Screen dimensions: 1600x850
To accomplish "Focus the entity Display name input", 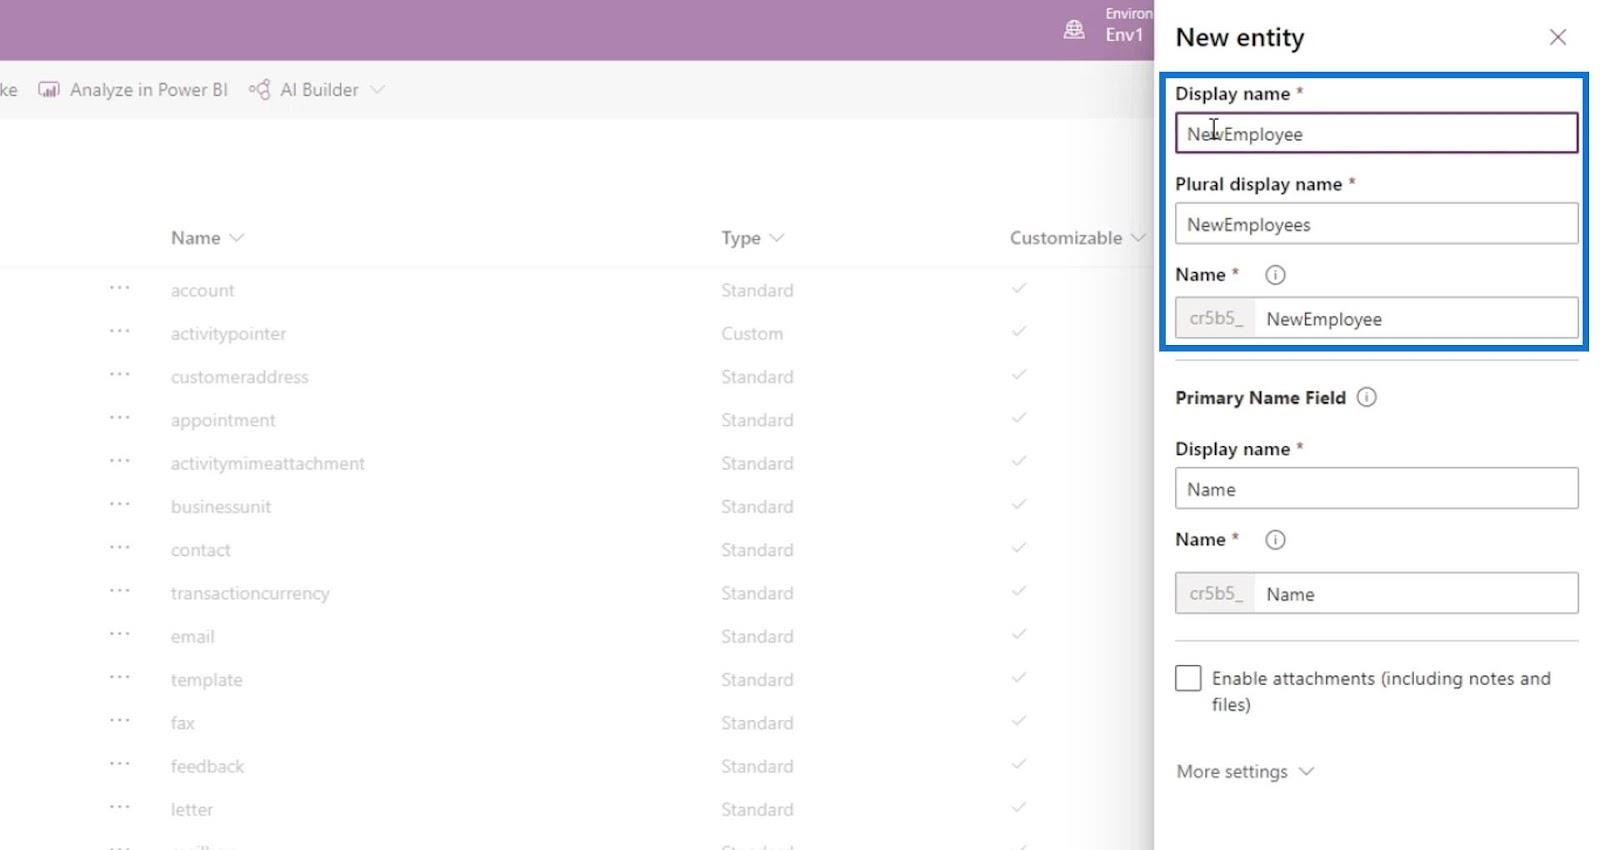I will [1377, 133].
